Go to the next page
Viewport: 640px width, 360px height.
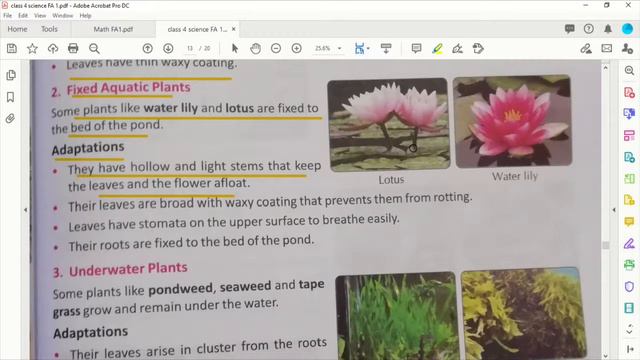tap(168, 49)
